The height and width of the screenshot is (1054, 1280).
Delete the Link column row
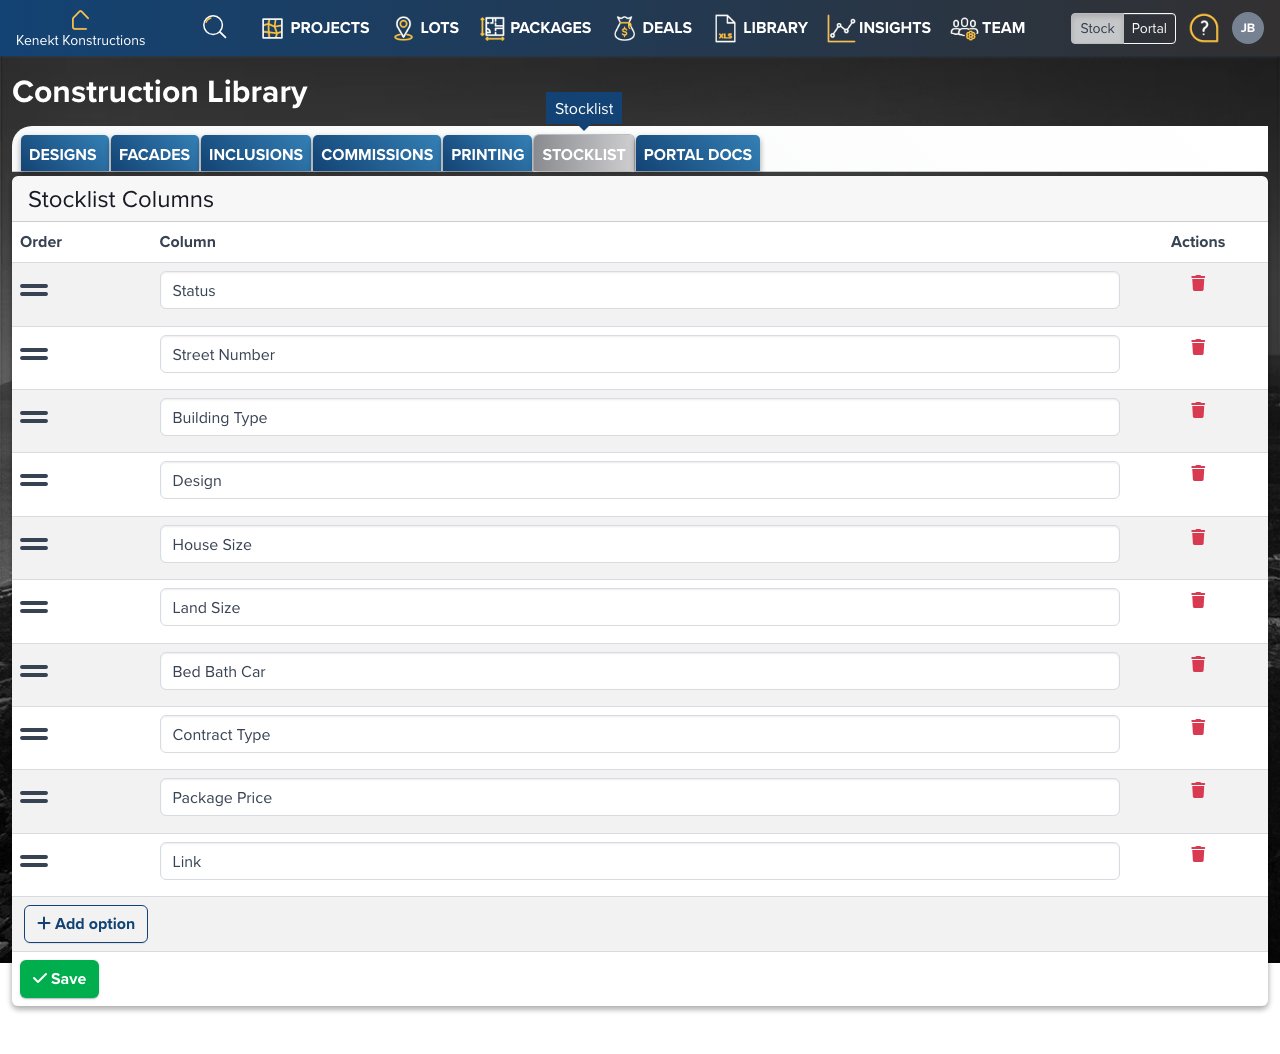1198,854
